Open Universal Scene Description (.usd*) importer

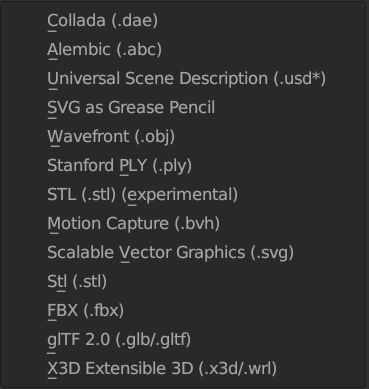(183, 79)
